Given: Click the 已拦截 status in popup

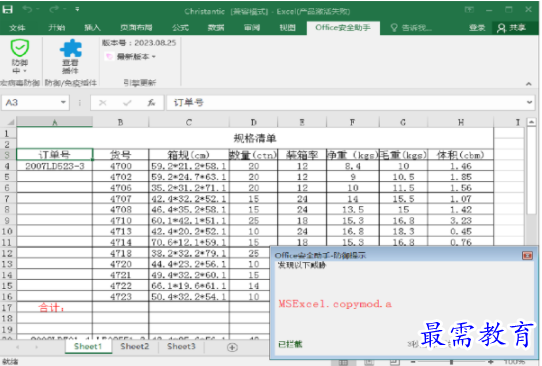Looking at the screenshot, I should (x=290, y=344).
